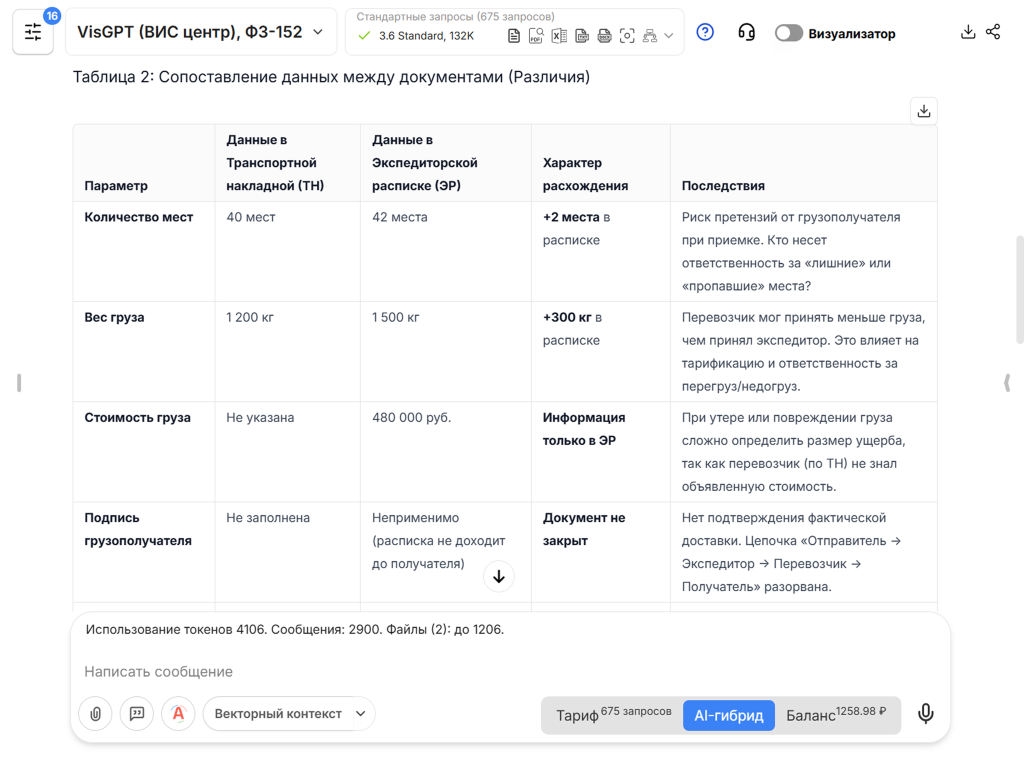
Task: Download the table with its download button
Action: 923,111
